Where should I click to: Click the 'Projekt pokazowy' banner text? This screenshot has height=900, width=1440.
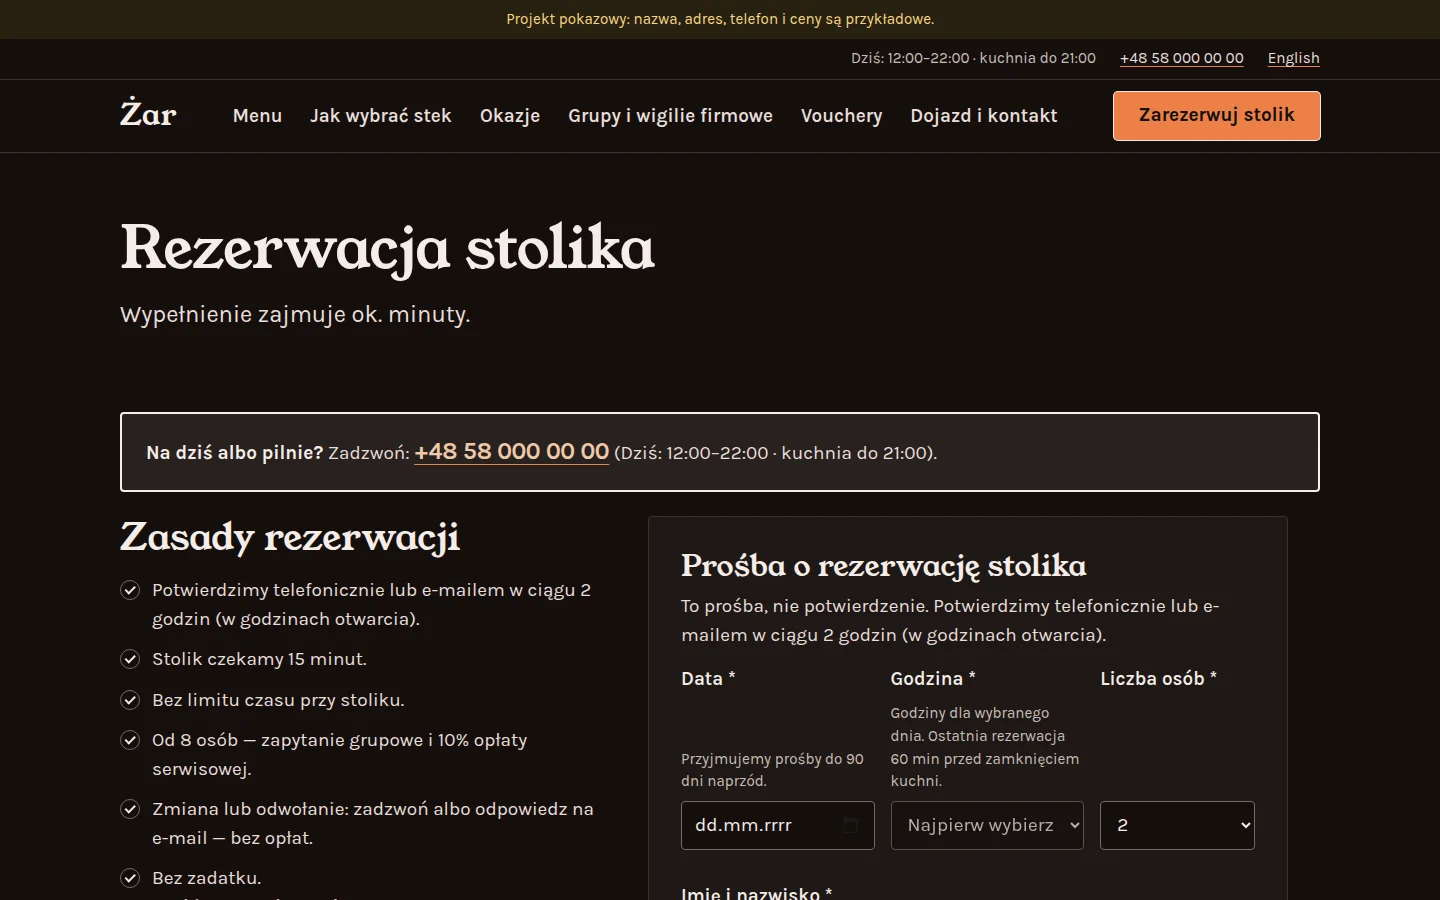(720, 19)
